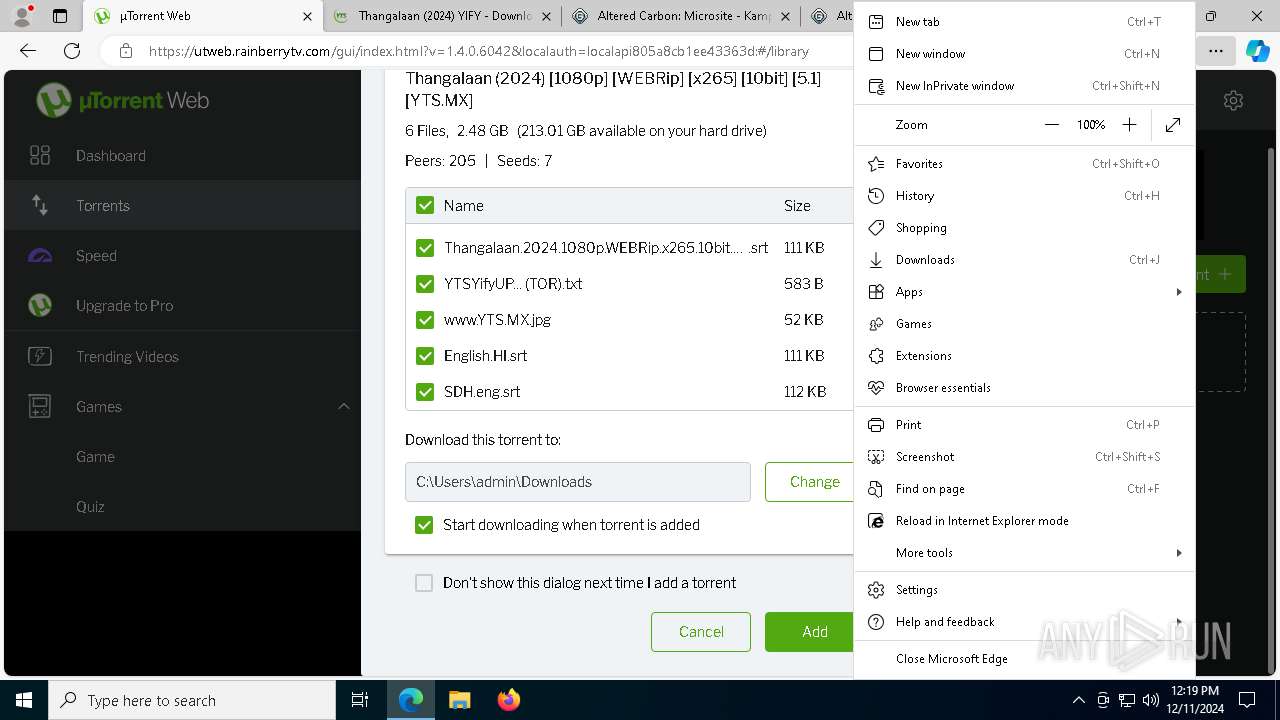
Task: Open the tab actions menu icon
Action: [60, 16]
